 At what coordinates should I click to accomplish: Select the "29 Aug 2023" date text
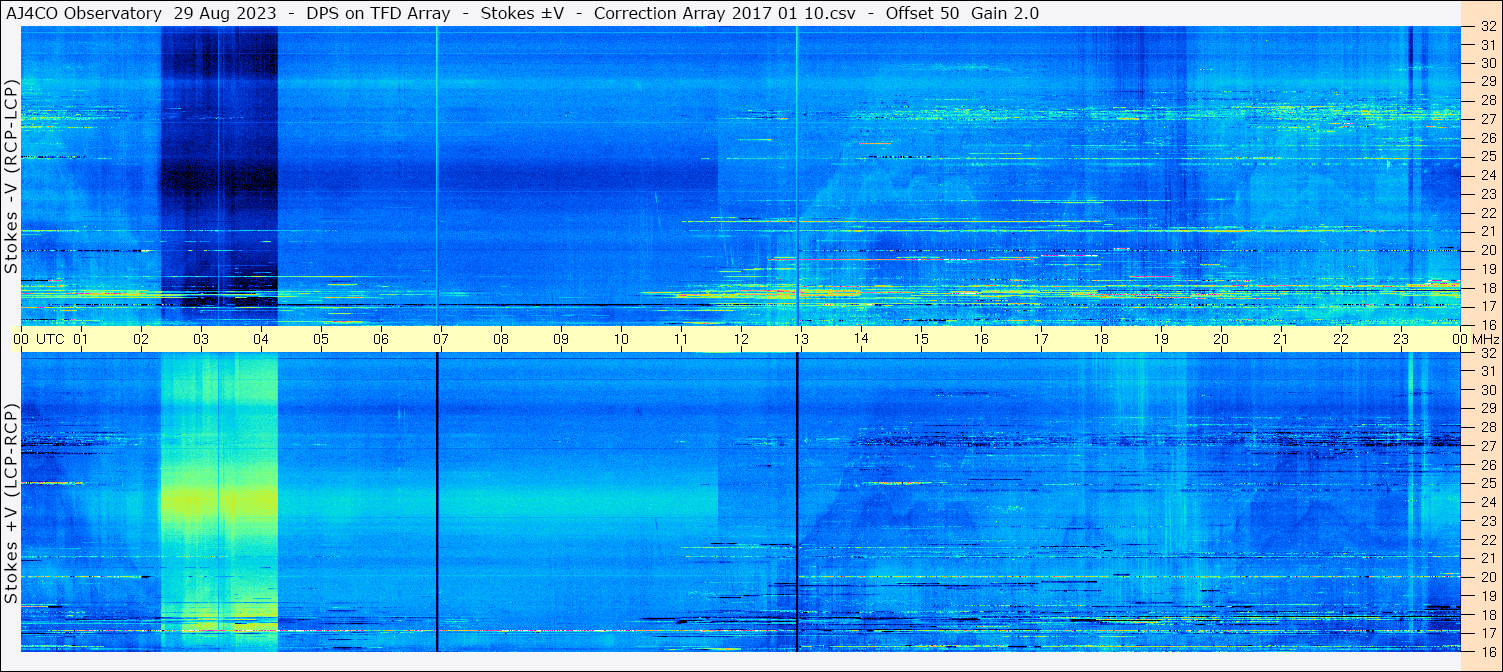225,13
